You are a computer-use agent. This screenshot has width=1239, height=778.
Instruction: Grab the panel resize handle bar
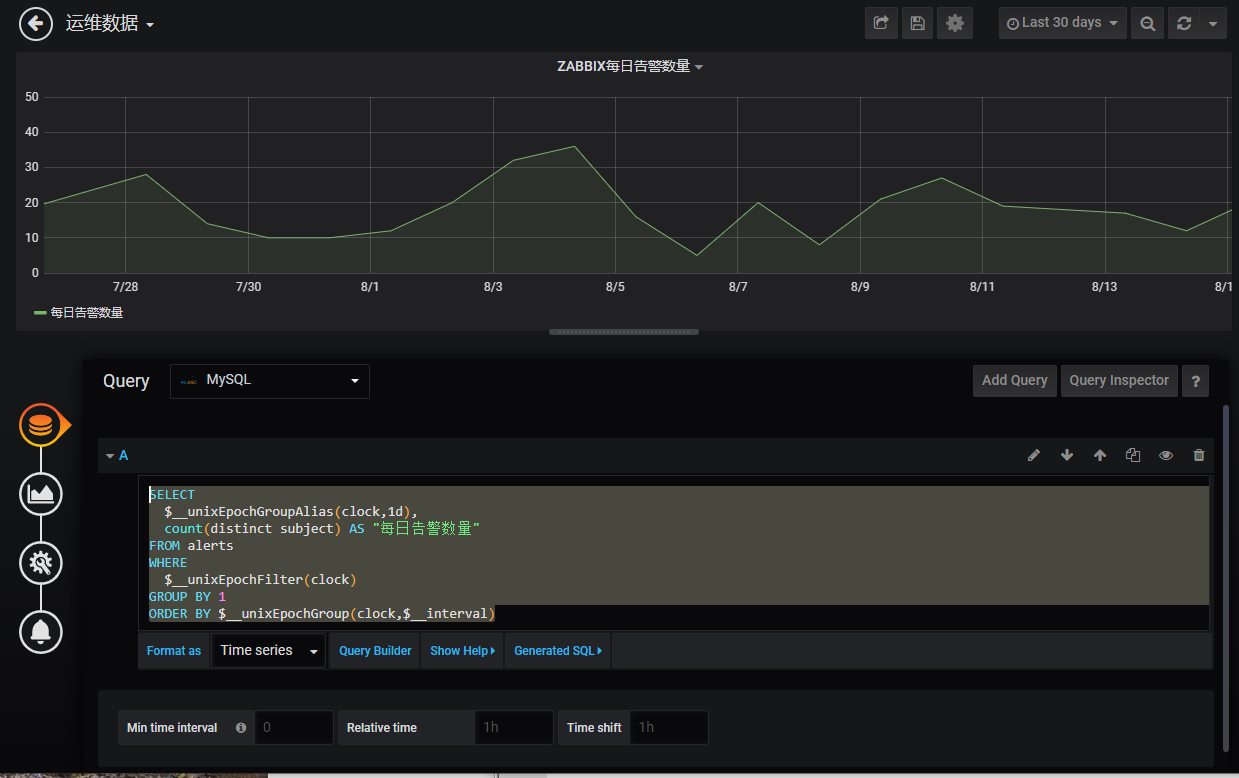click(624, 332)
